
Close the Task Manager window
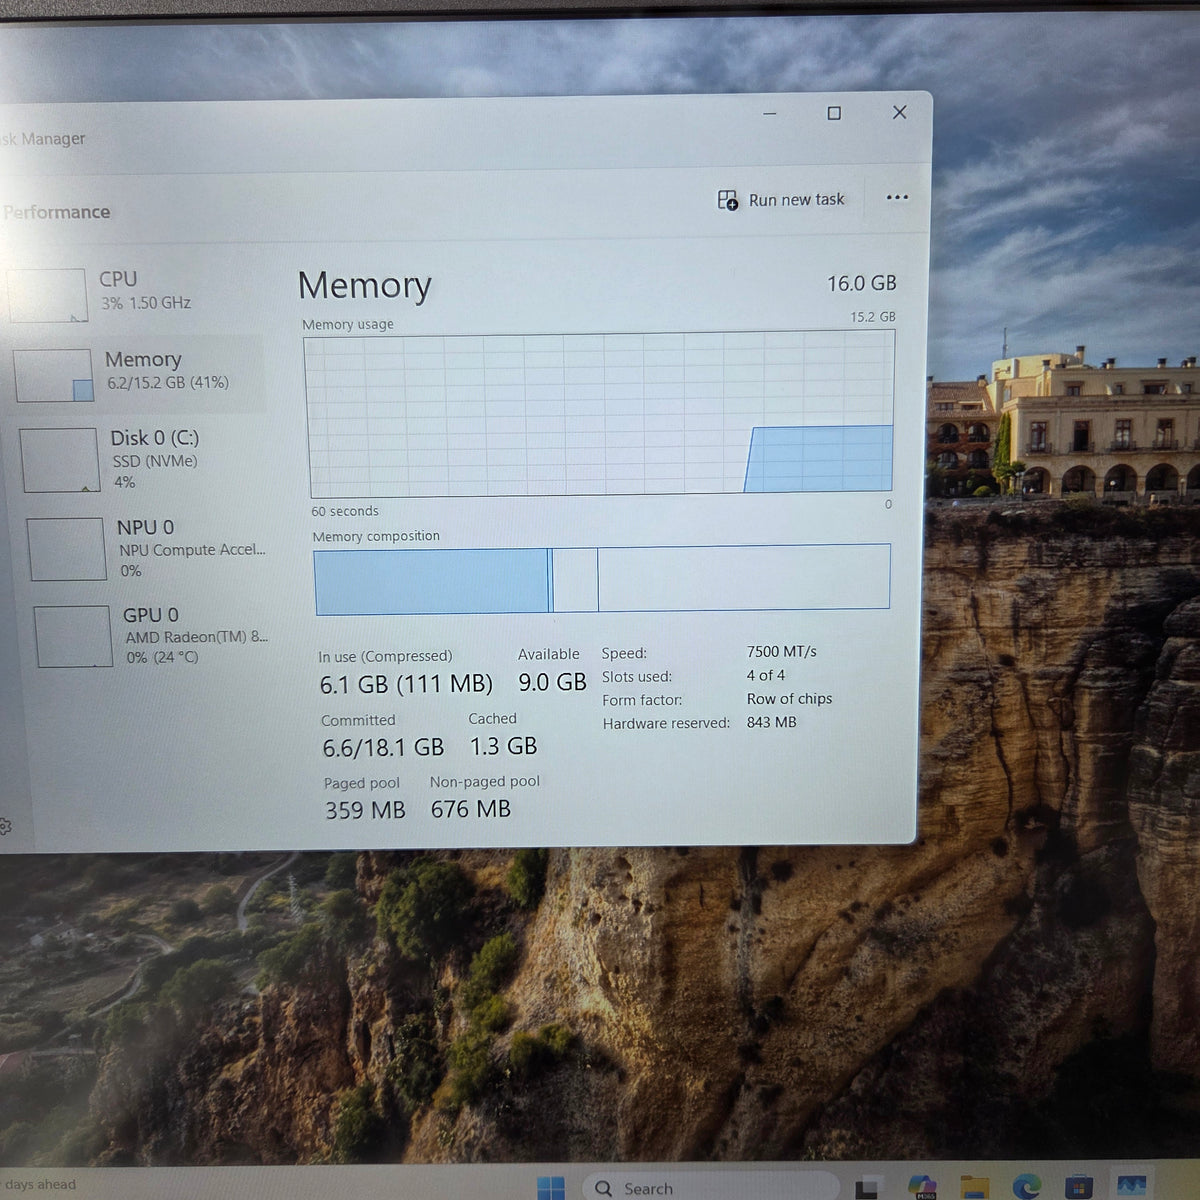click(x=899, y=112)
